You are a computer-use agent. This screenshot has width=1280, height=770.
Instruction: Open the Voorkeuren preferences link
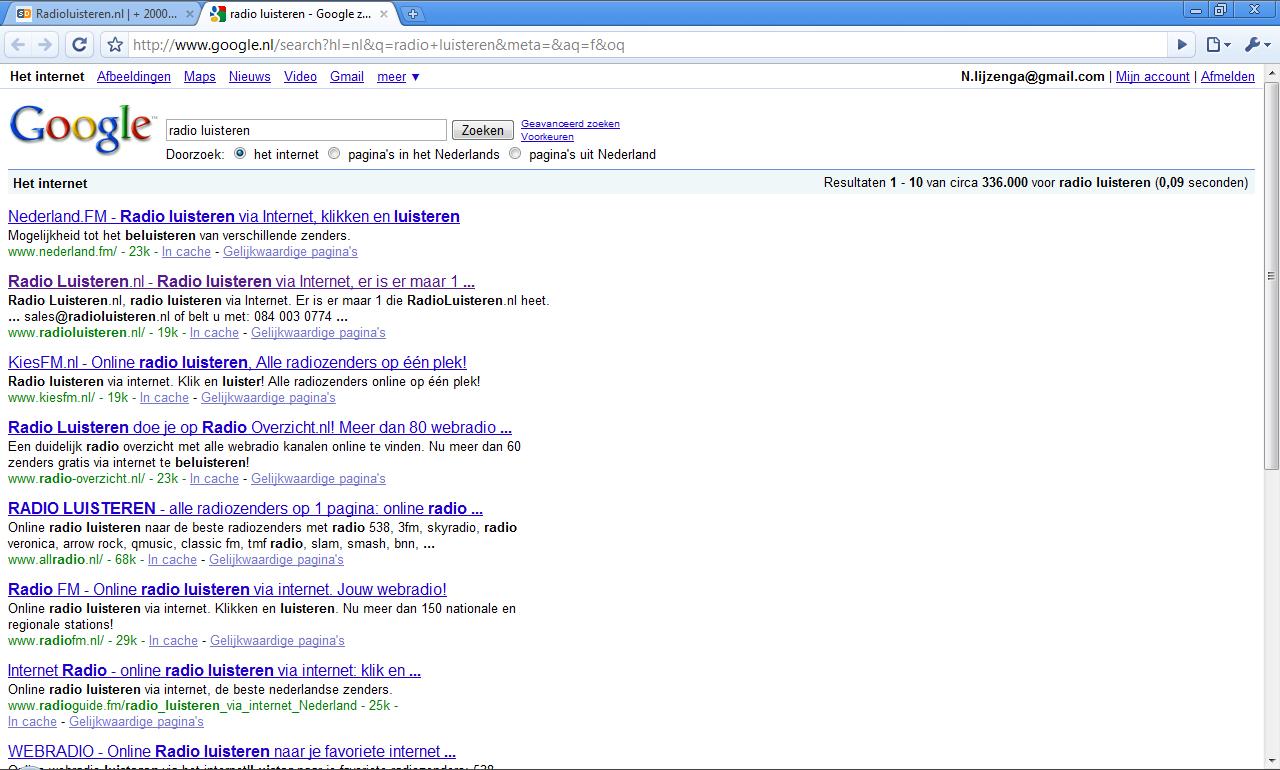tap(547, 137)
